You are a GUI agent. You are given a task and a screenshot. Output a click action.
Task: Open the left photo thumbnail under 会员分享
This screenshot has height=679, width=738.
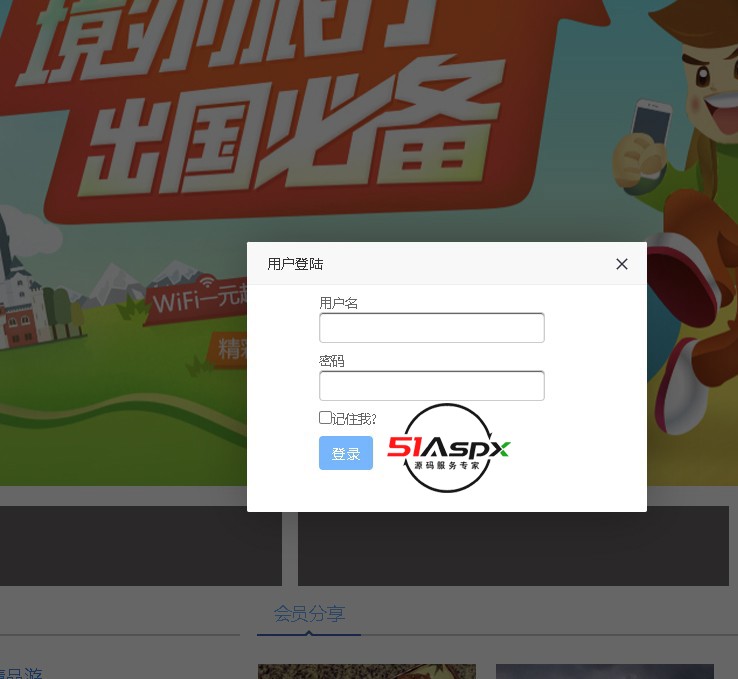tap(367, 671)
